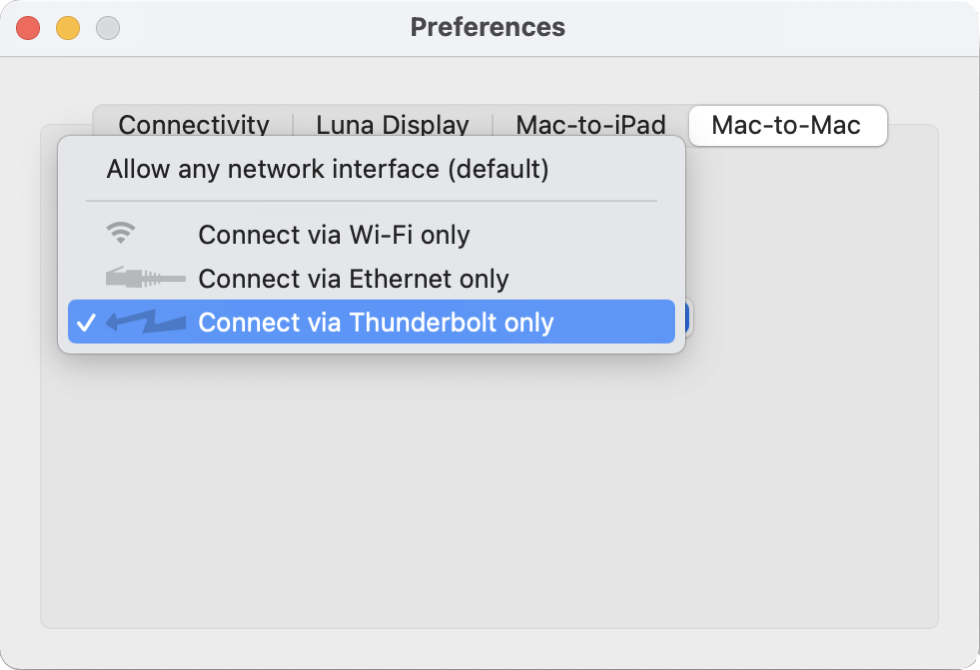Go to the Mac-to-iPad tab
The width and height of the screenshot is (980, 670).
pos(590,124)
